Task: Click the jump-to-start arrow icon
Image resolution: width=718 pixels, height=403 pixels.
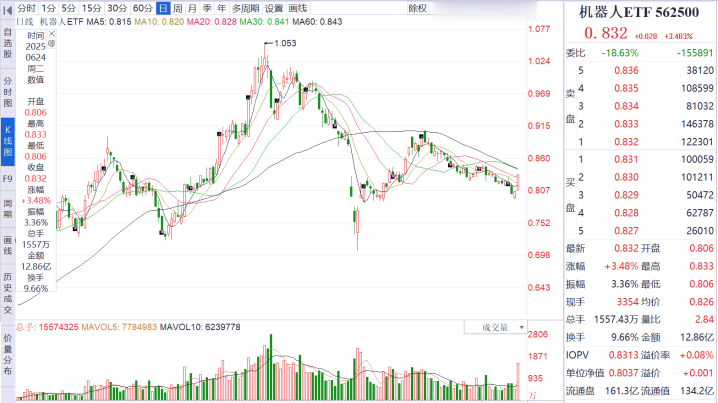Action: [7, 9]
